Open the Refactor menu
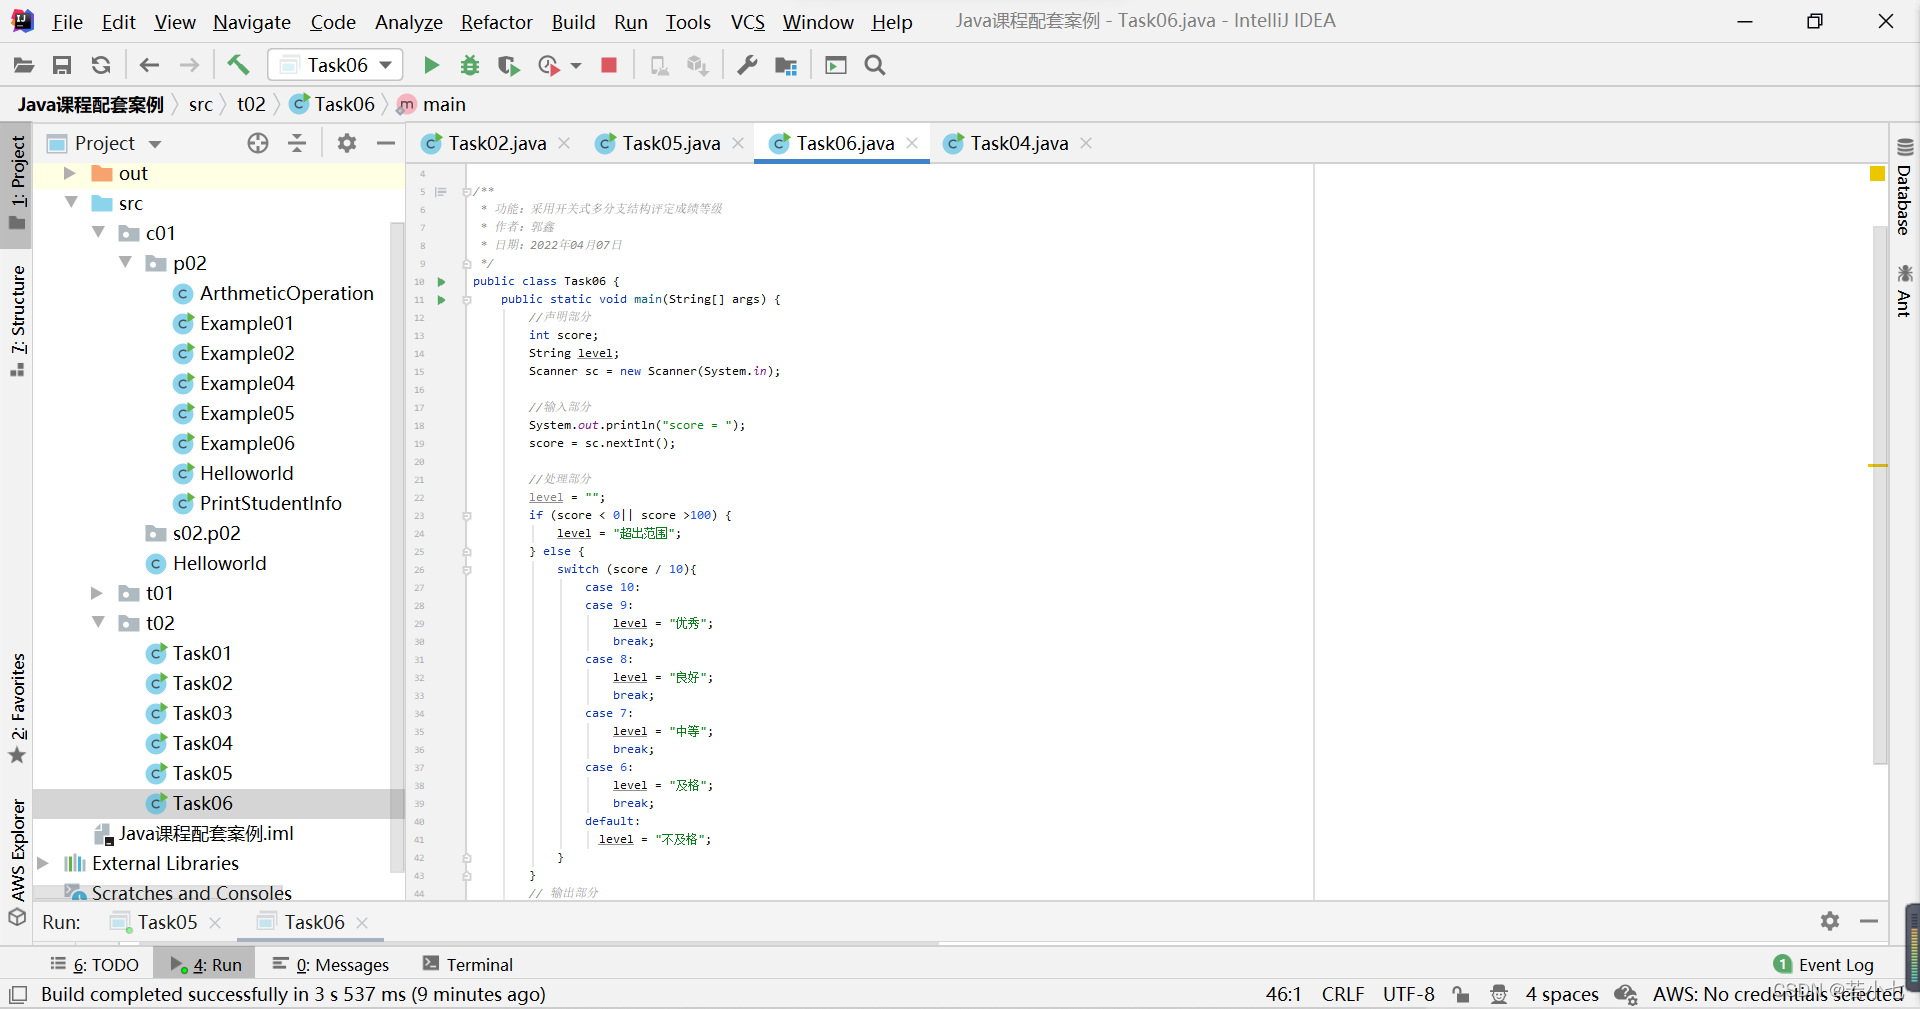This screenshot has width=1920, height=1009. (496, 22)
